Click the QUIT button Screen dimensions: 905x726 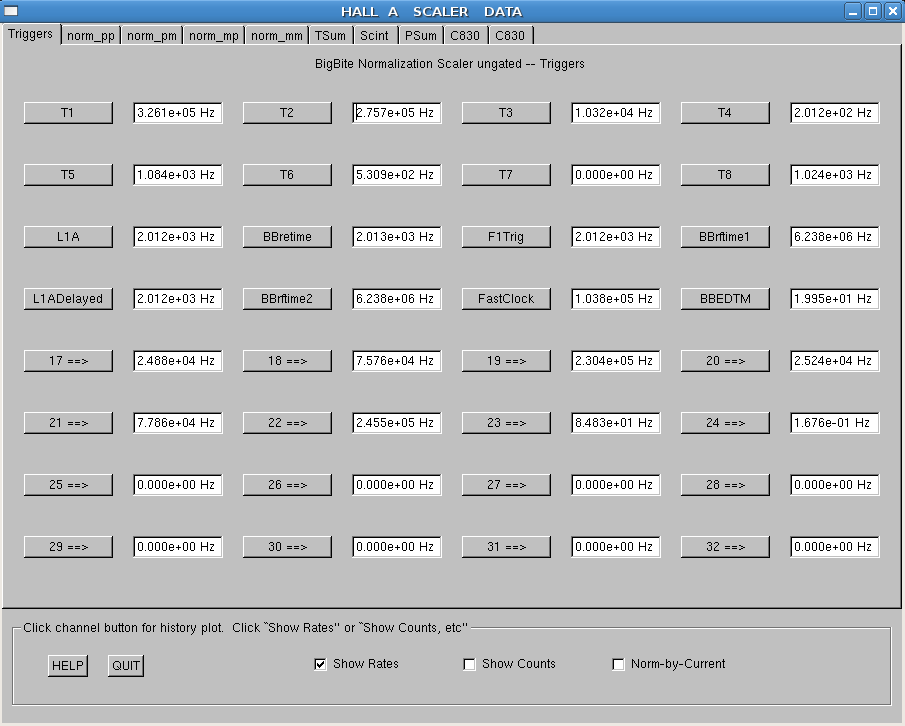pos(126,665)
